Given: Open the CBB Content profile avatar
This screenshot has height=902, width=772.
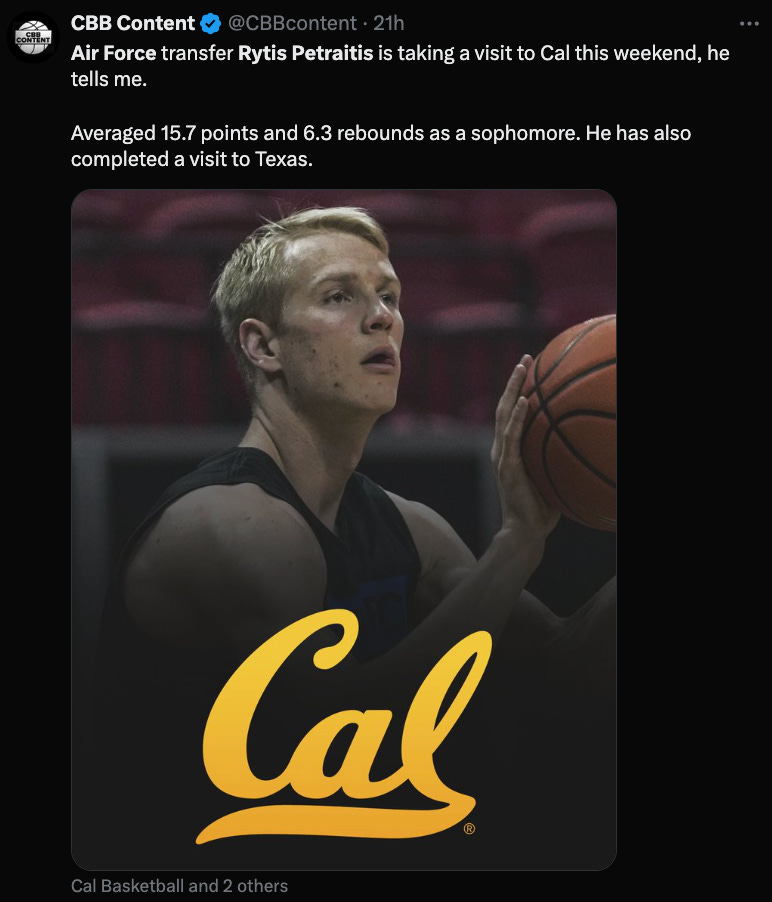Looking at the screenshot, I should [x=33, y=38].
